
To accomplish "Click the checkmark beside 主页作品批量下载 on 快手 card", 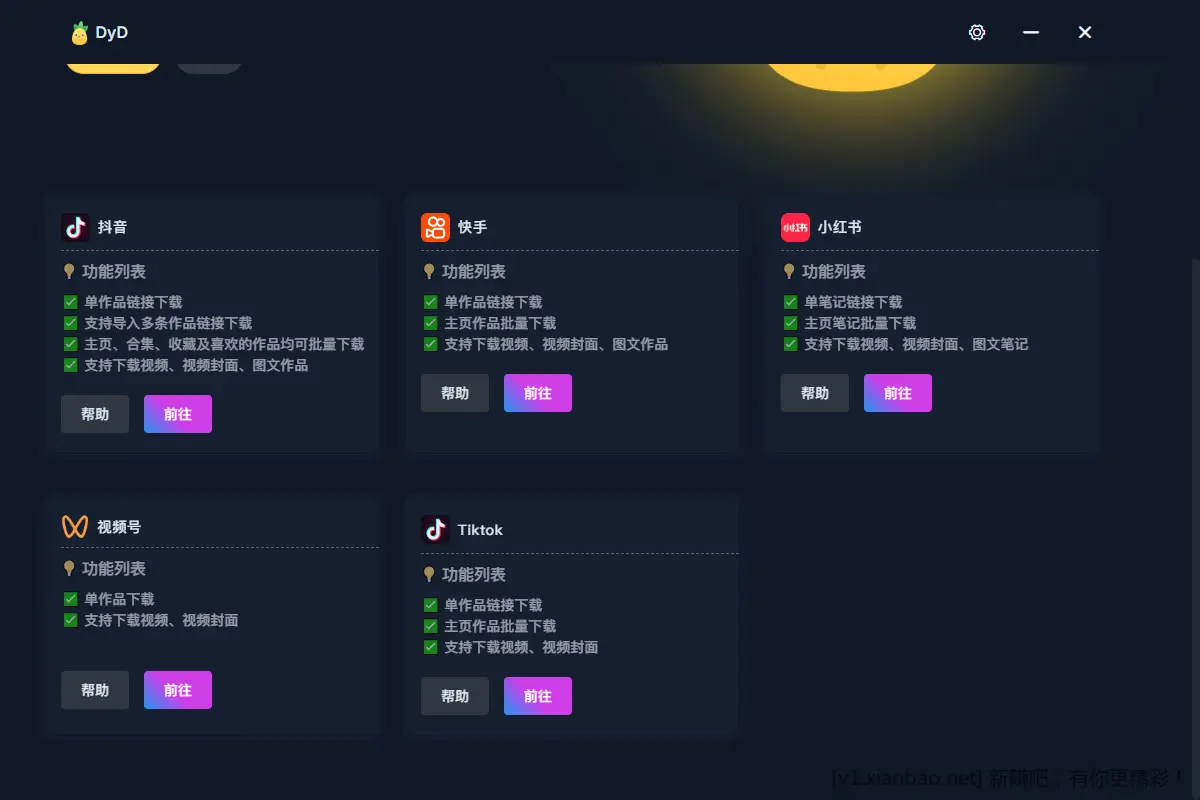I will [x=430, y=322].
